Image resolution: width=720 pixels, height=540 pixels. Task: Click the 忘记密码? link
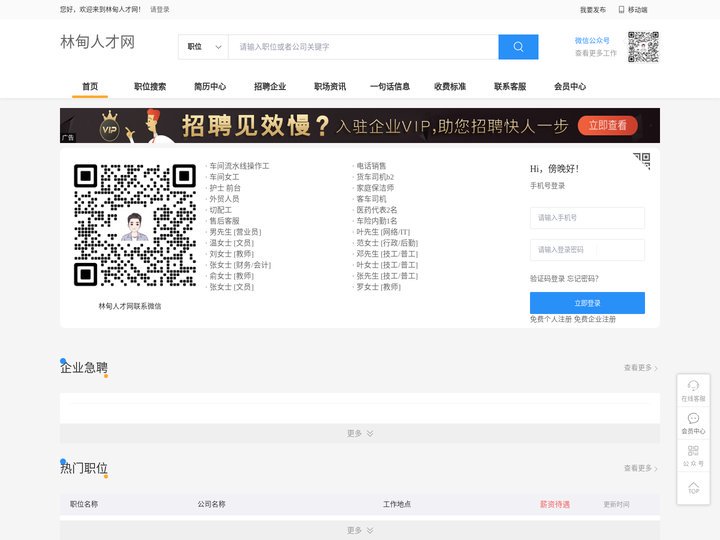583,279
